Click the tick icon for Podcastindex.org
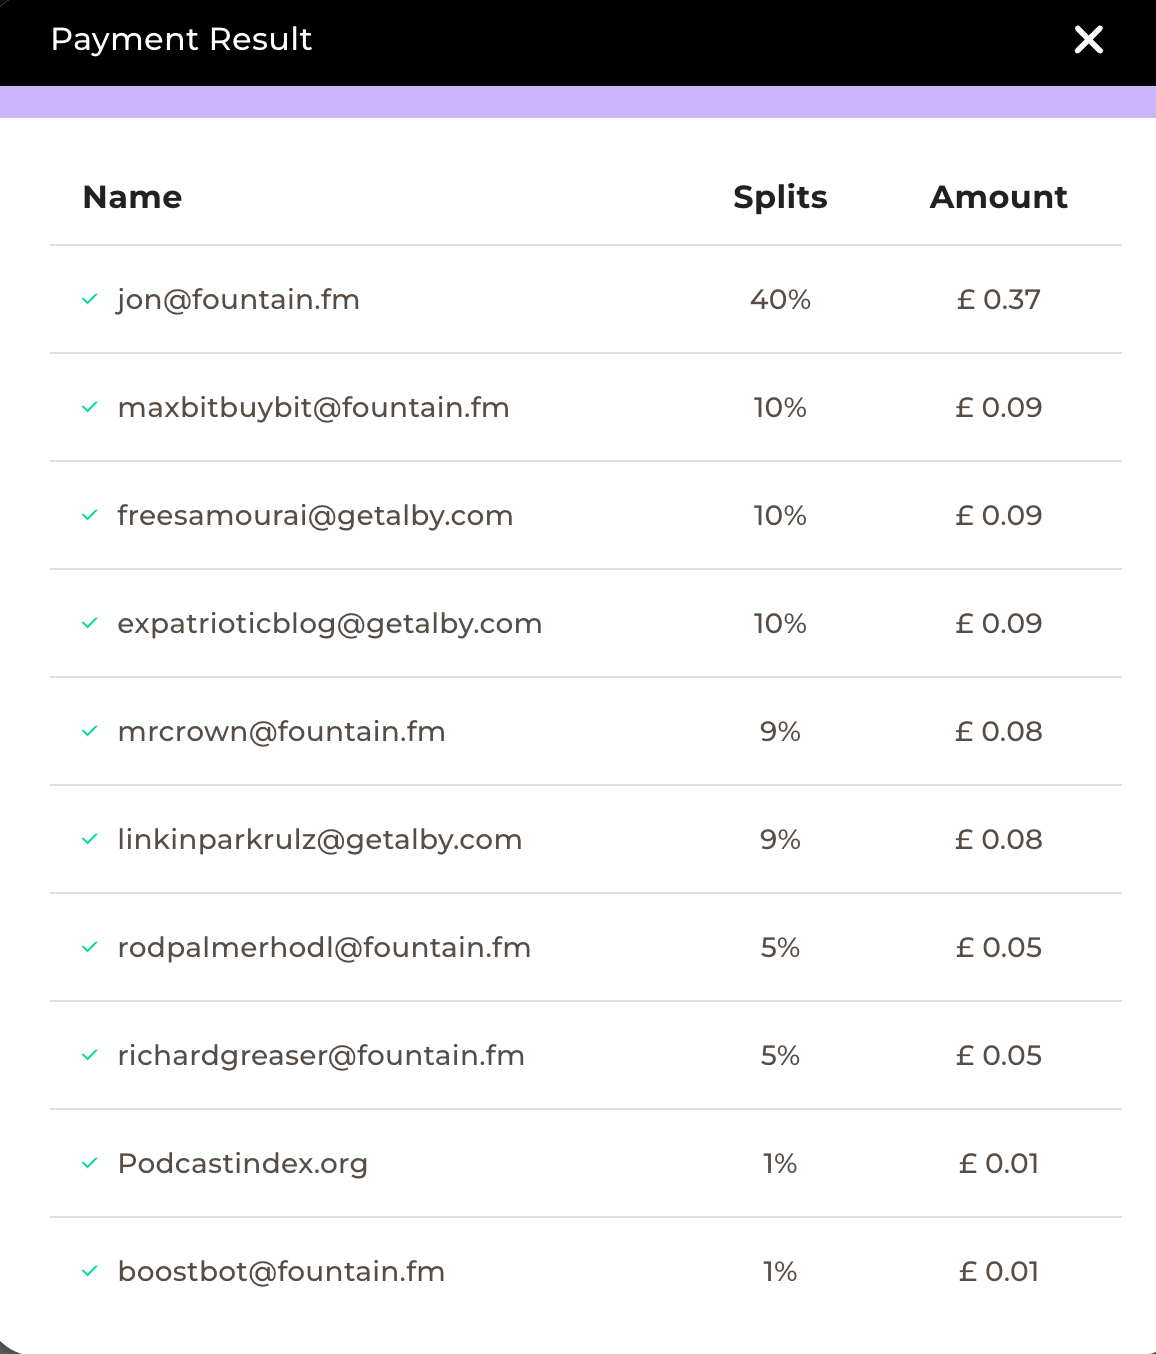 point(90,1163)
